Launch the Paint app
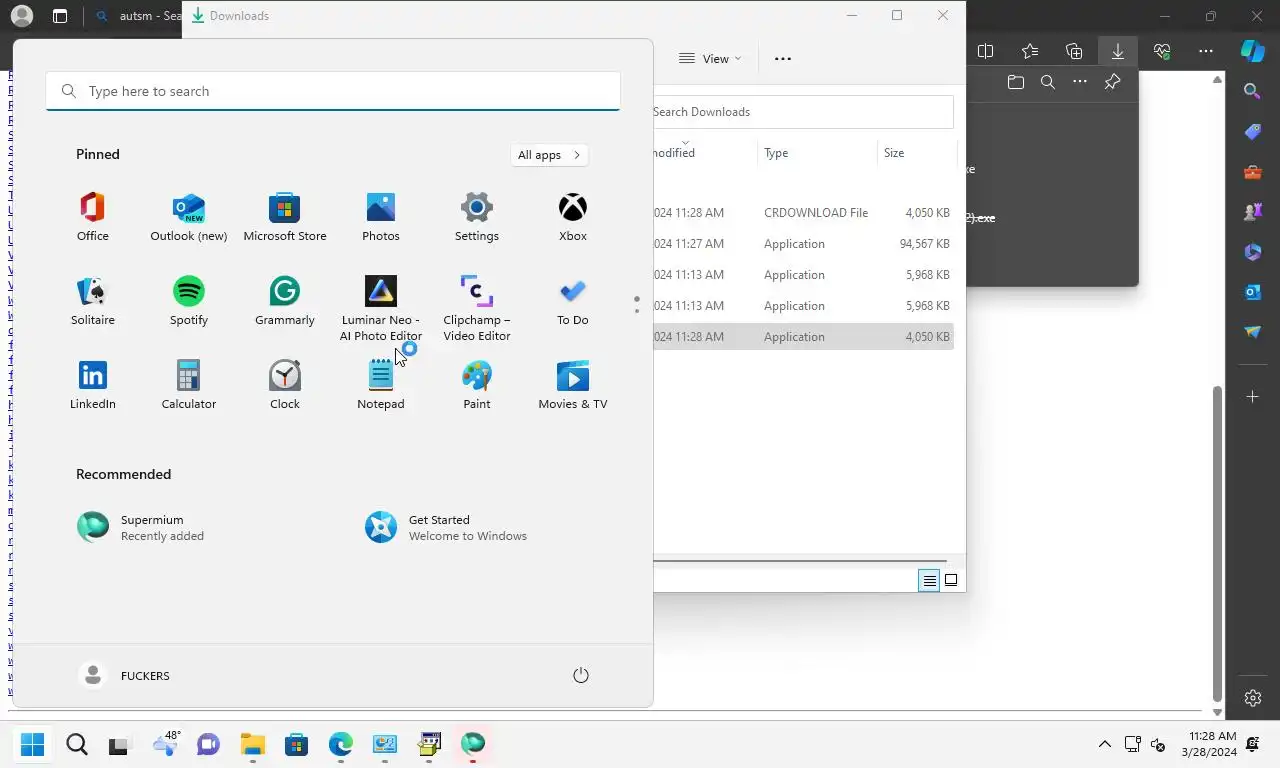Image resolution: width=1280 pixels, height=768 pixels. click(x=477, y=385)
